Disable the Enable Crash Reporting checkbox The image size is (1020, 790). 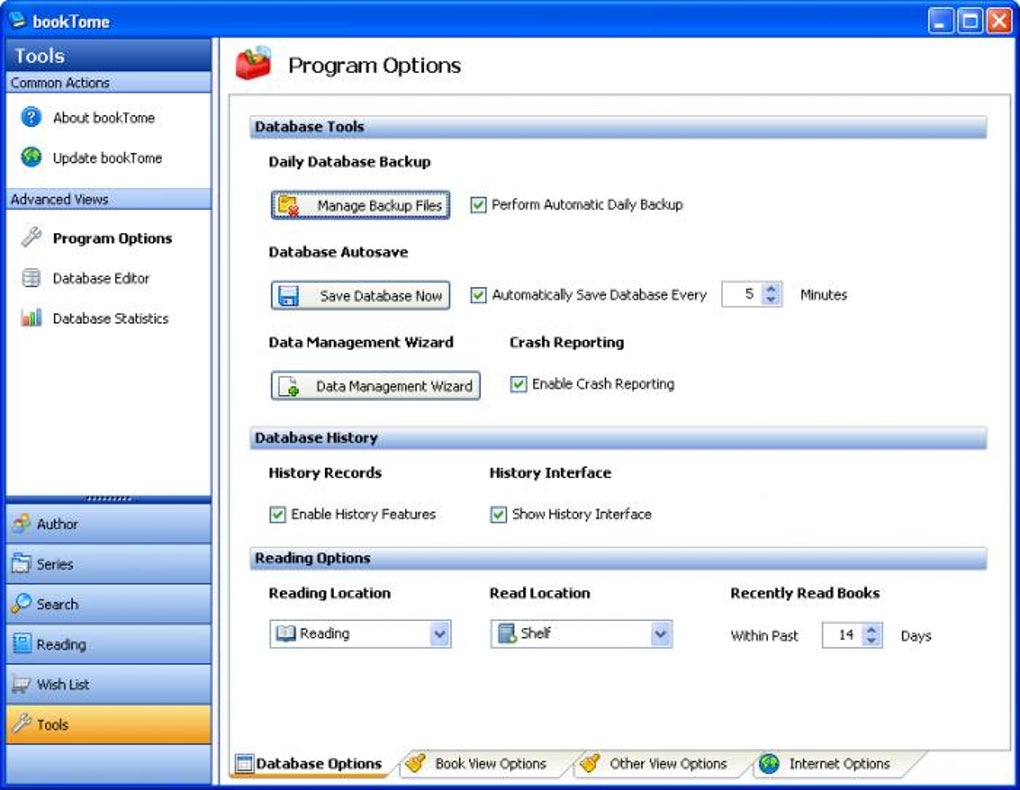click(x=518, y=384)
